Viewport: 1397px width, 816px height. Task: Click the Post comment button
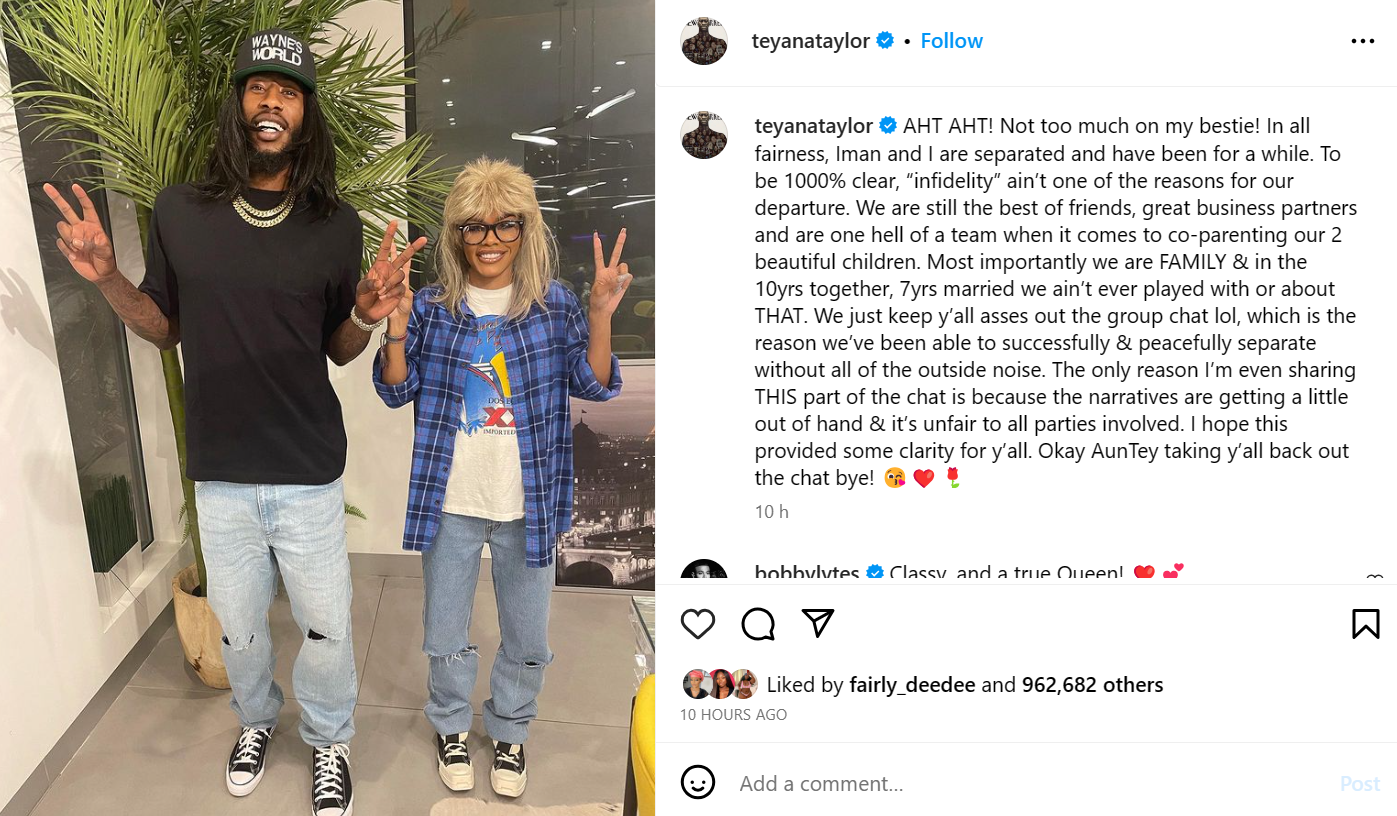click(x=1360, y=783)
